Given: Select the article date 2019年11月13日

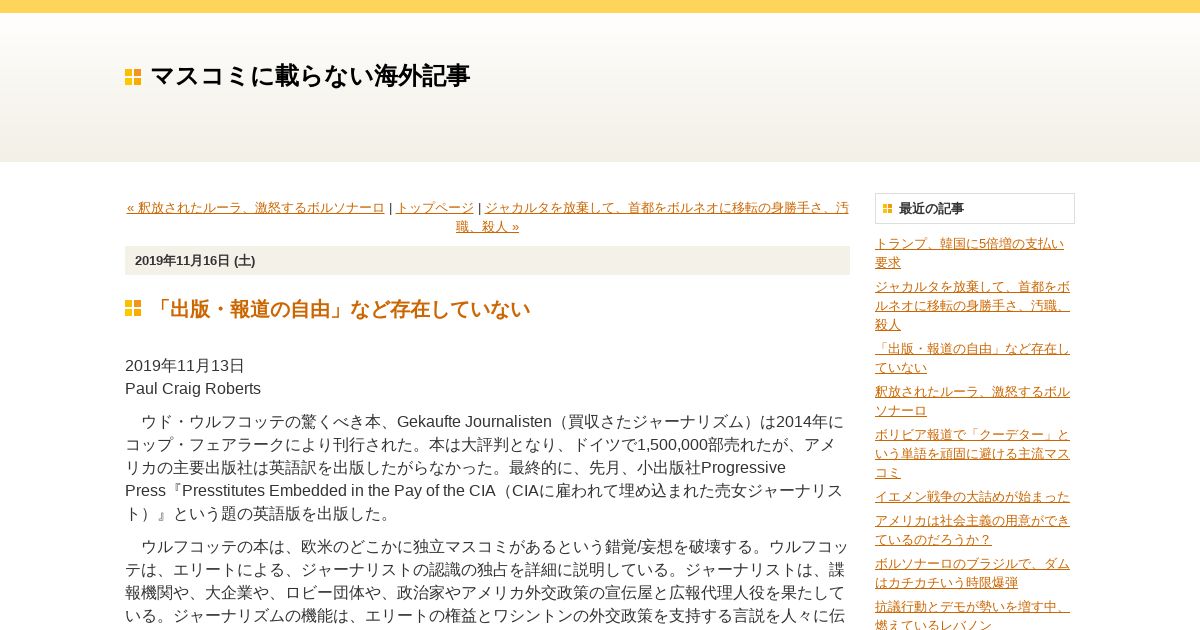Looking at the screenshot, I should click(185, 366).
